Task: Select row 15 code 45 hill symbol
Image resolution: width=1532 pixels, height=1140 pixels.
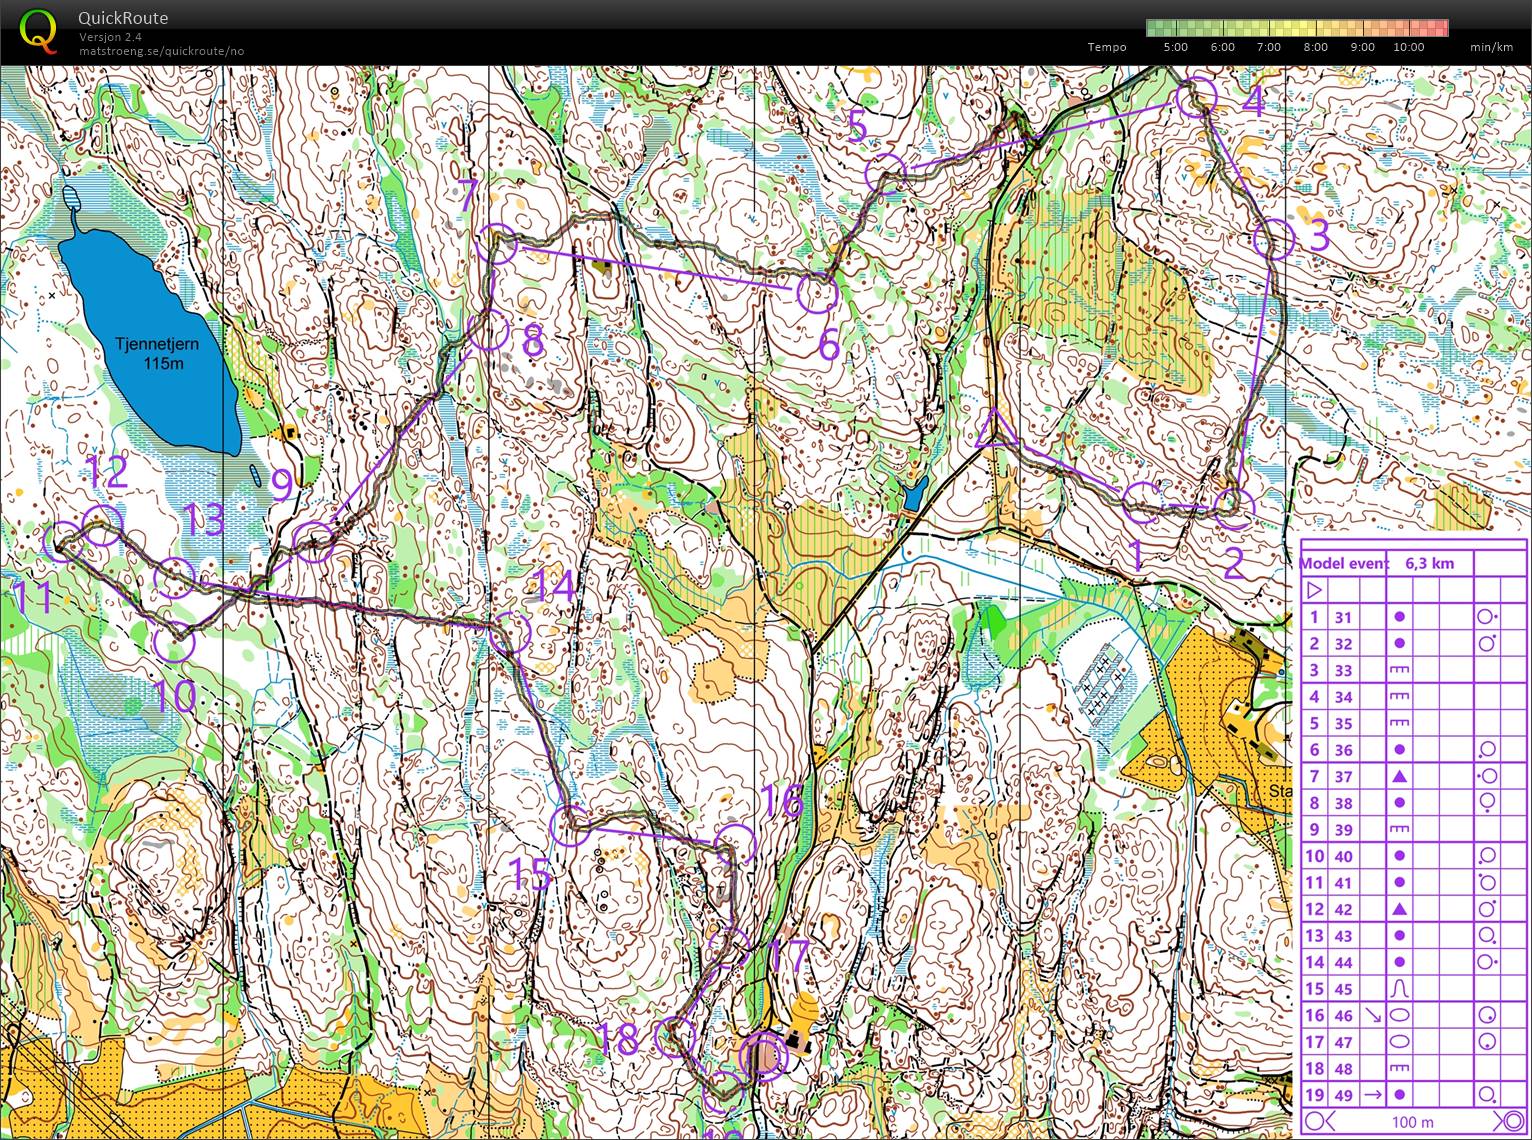Action: (1400, 988)
